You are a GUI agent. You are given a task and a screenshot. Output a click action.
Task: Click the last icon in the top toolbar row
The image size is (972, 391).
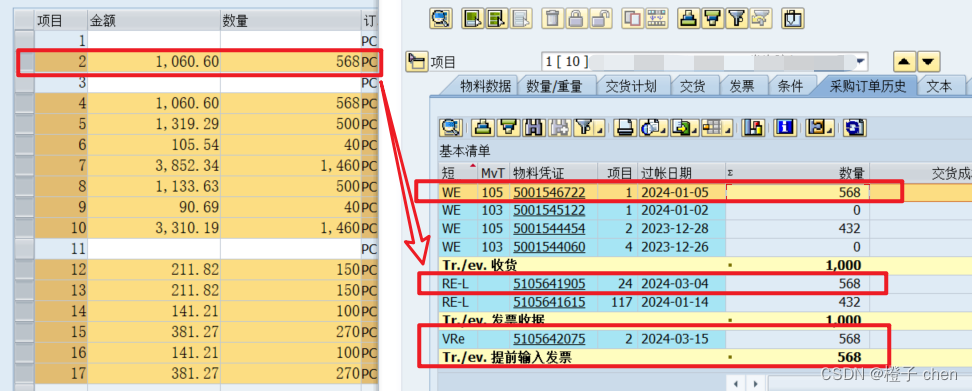[792, 19]
